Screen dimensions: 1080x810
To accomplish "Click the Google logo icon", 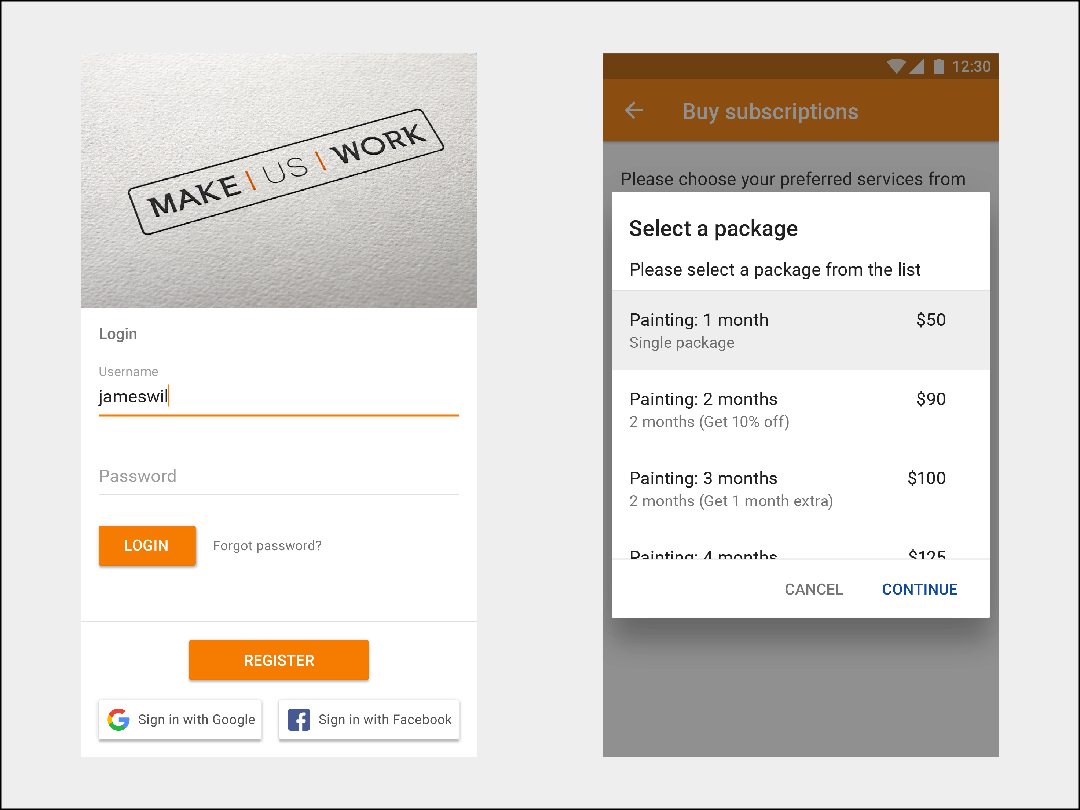I will pos(119,720).
